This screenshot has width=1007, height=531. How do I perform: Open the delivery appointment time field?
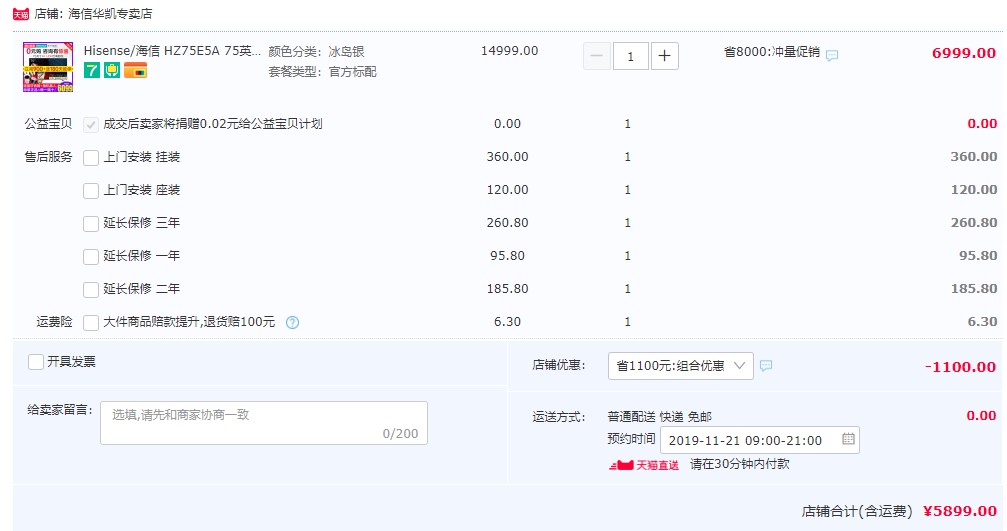click(760, 440)
